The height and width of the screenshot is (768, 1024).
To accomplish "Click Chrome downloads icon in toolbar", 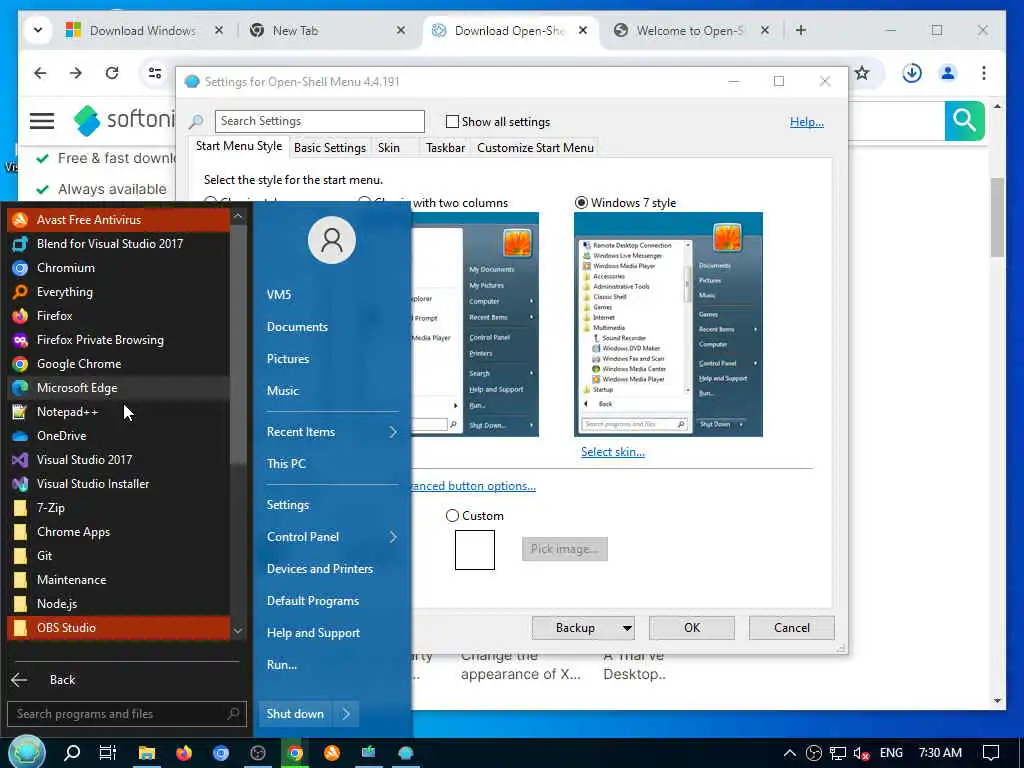I will click(912, 72).
